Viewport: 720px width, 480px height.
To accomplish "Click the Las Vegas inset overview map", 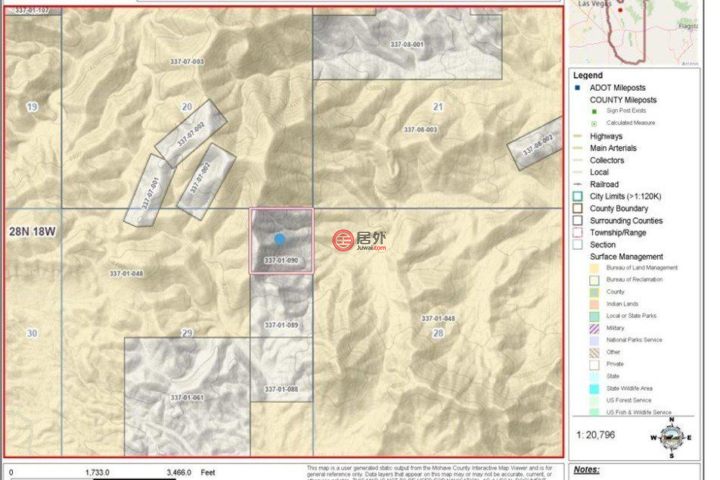I will point(635,32).
